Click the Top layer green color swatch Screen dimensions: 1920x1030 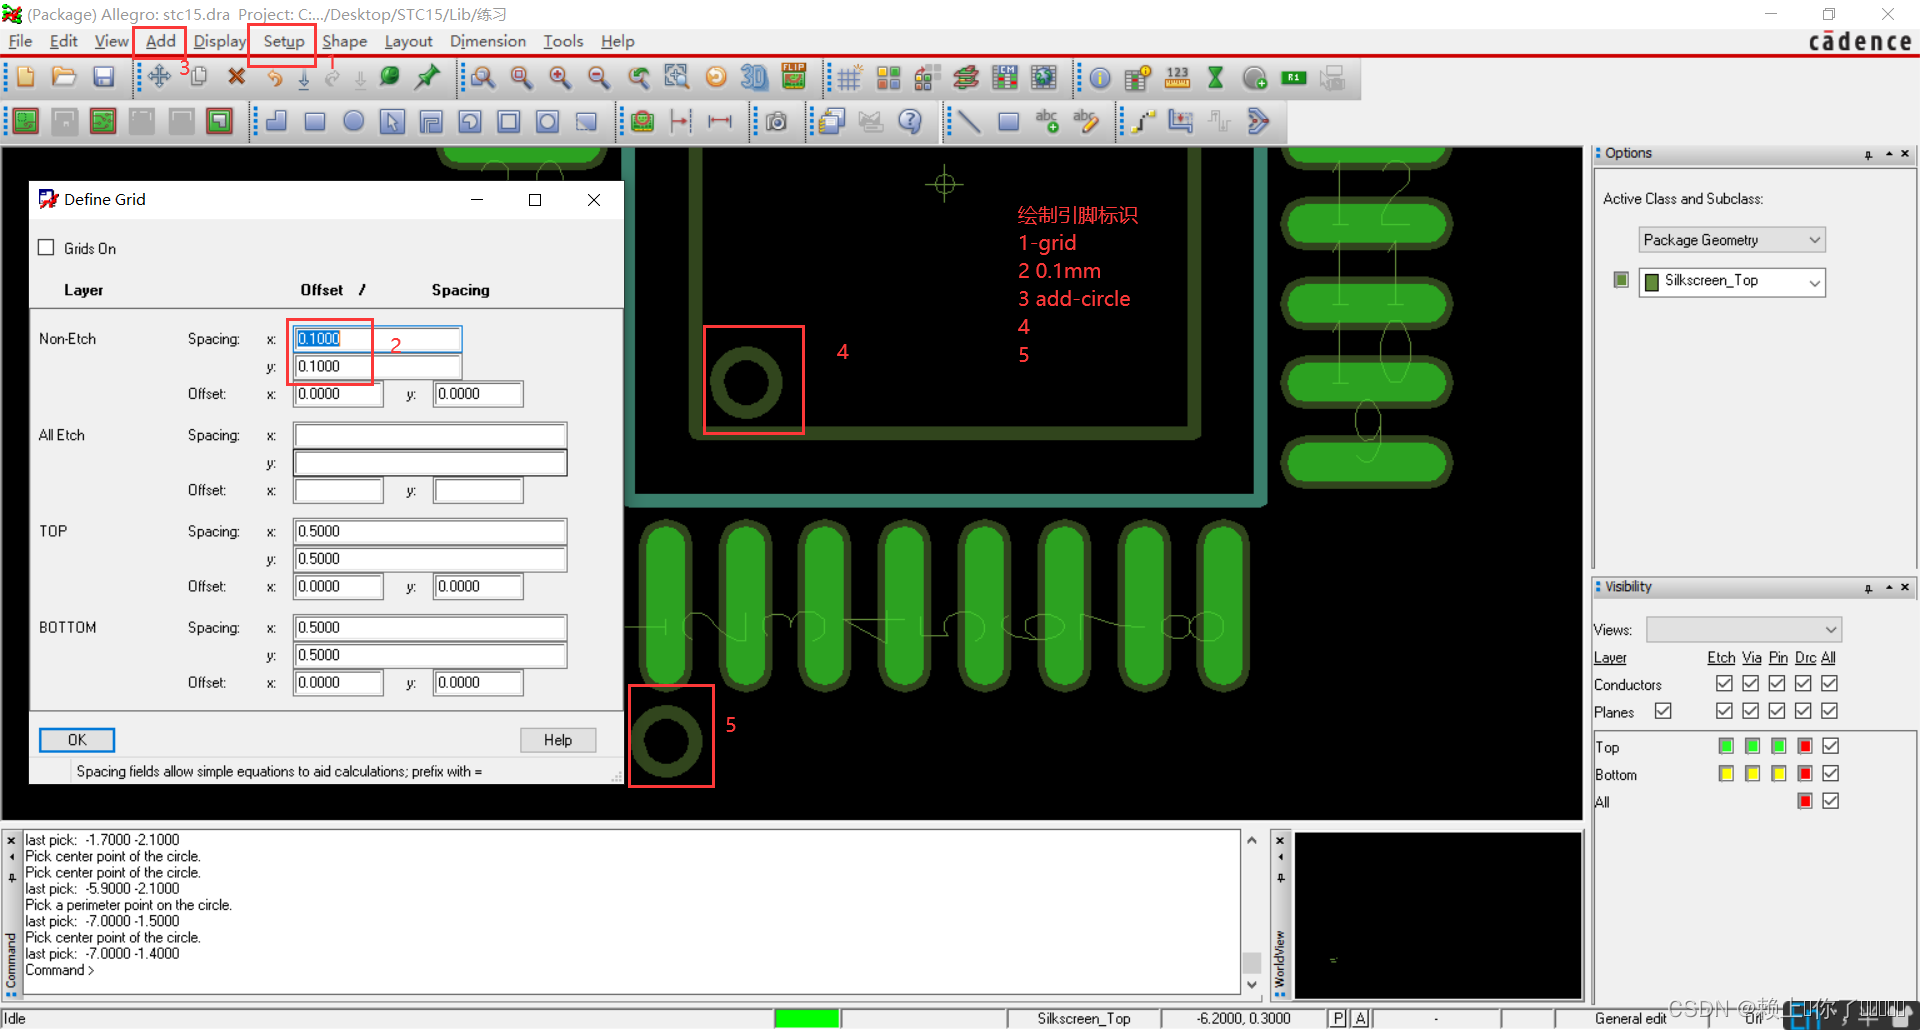tap(1724, 746)
